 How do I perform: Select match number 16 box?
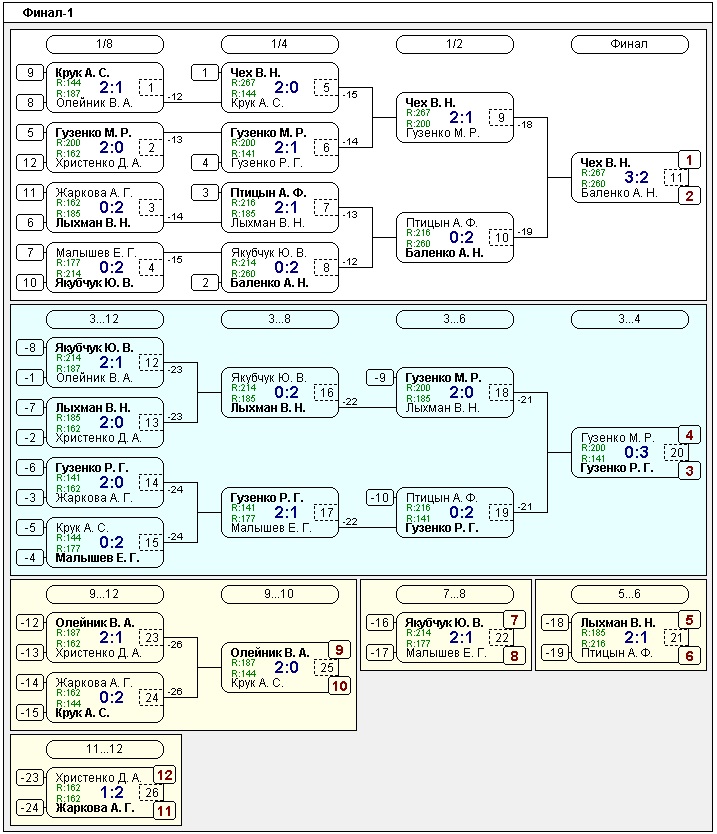(326, 393)
